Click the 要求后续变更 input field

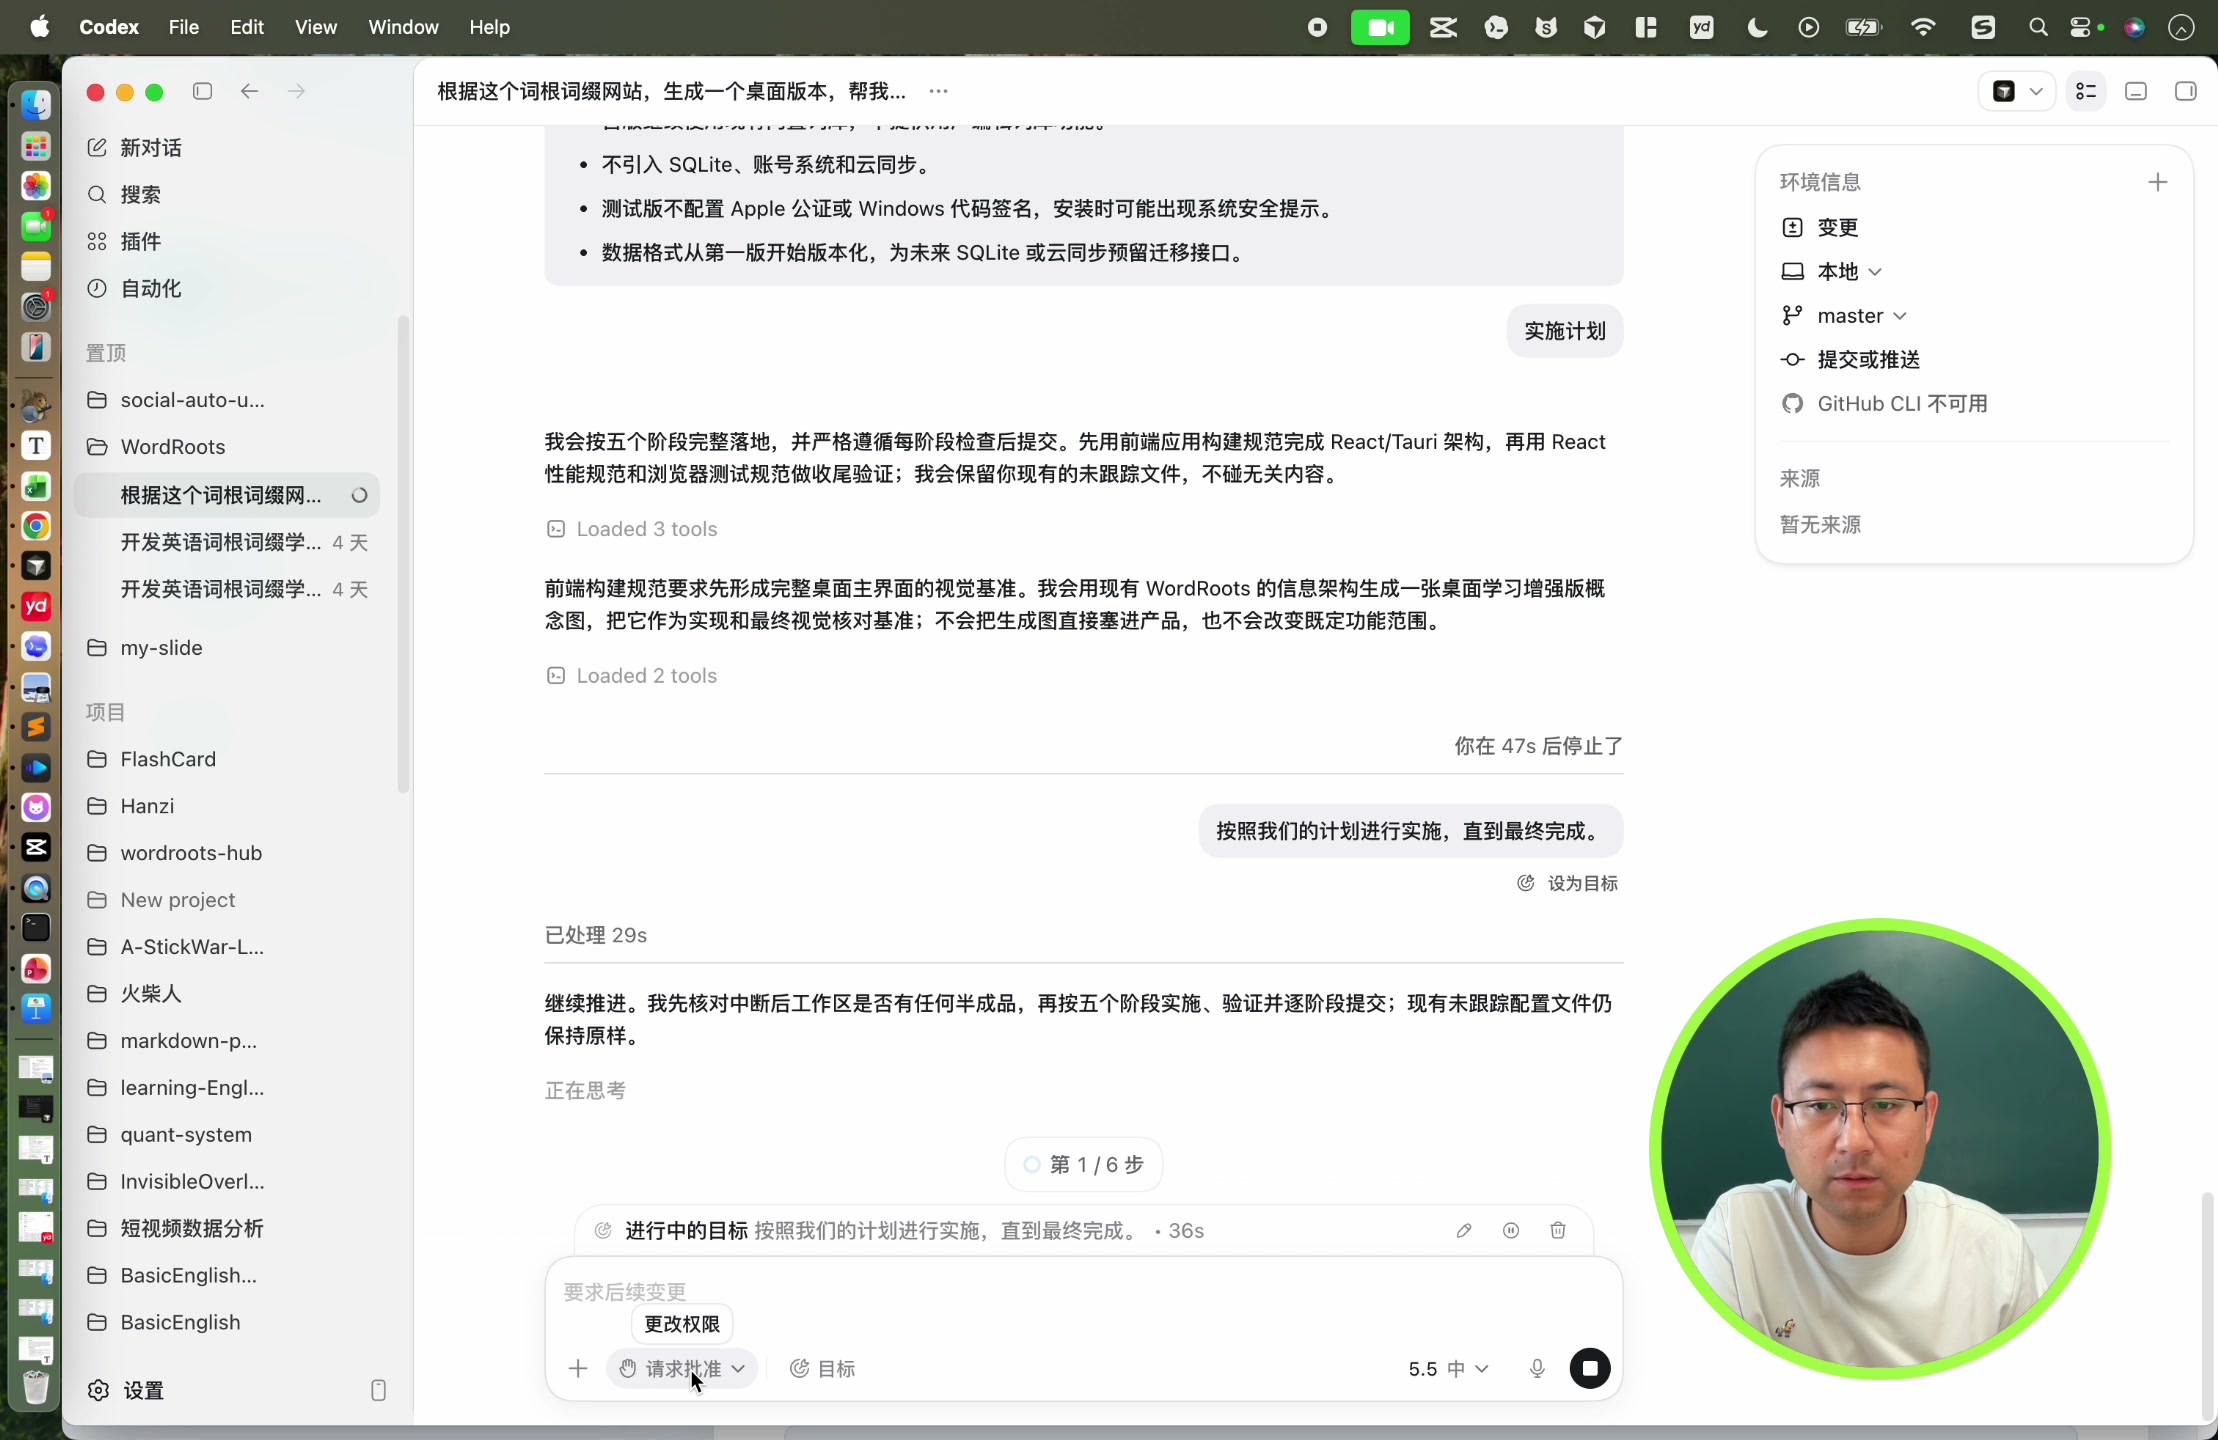click(x=1084, y=1292)
